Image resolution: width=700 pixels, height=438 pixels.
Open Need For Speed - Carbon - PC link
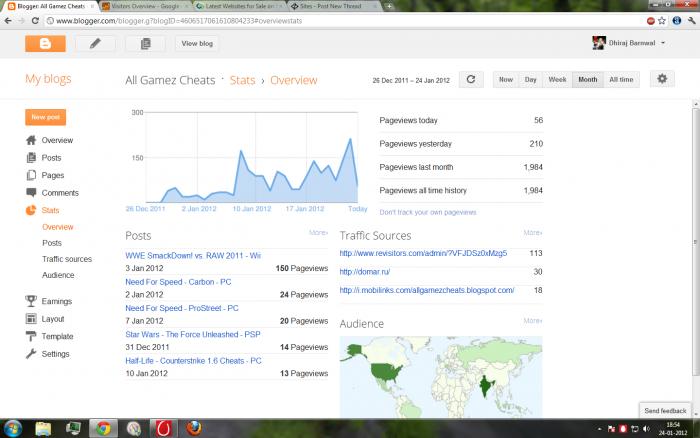178,282
